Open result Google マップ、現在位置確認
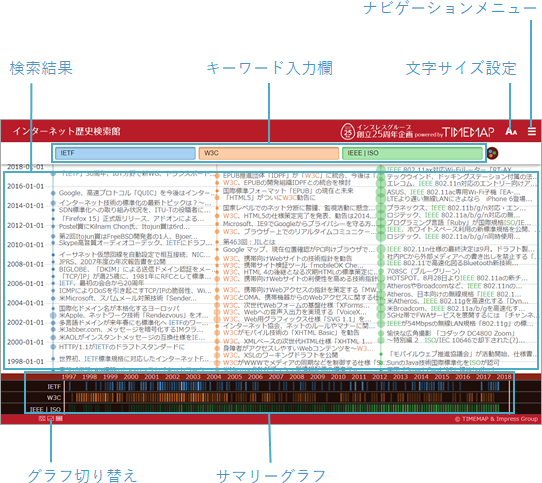The width and height of the screenshot is (542, 483). [x=299, y=249]
